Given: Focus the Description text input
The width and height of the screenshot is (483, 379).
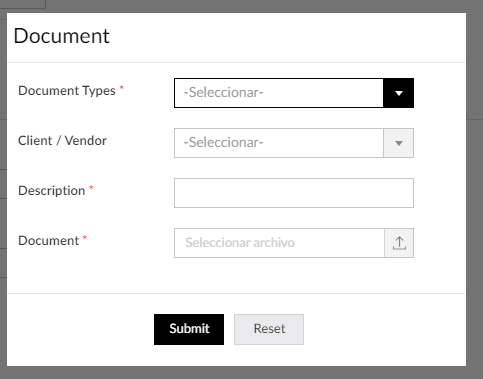Looking at the screenshot, I should [x=294, y=193].
